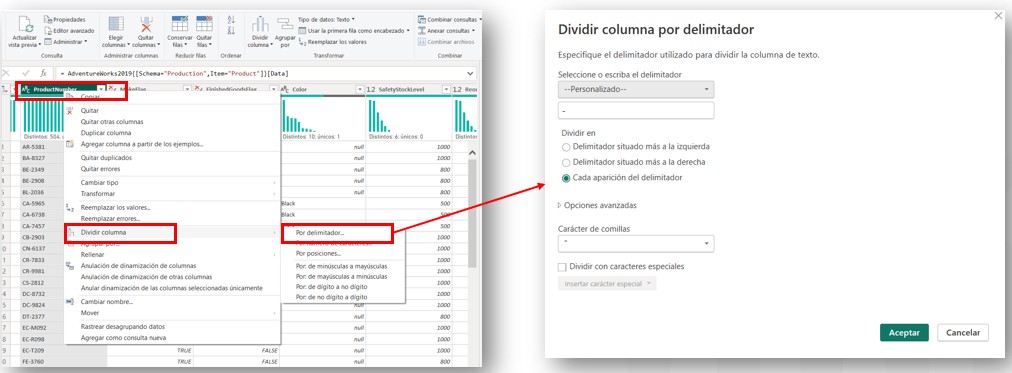Choose Duplicar columna from the context menu
The width and height of the screenshot is (1012, 373).
click(106, 133)
